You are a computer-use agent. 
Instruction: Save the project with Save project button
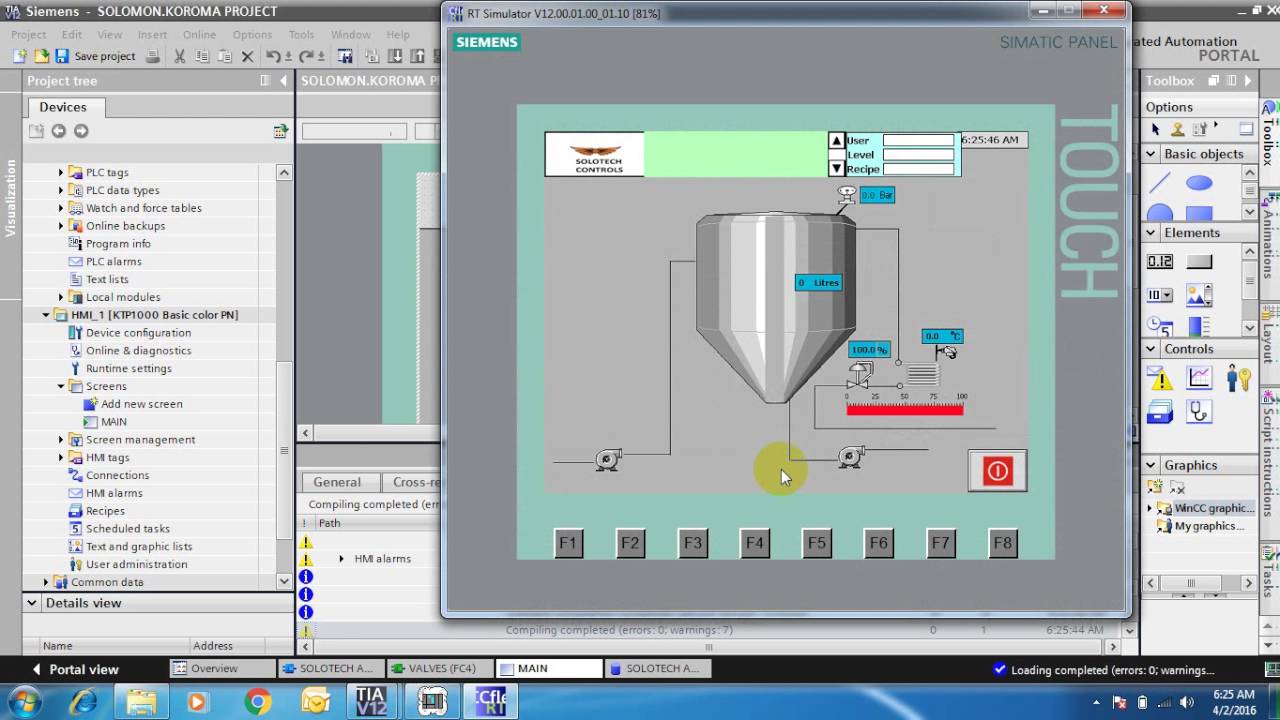(x=95, y=56)
